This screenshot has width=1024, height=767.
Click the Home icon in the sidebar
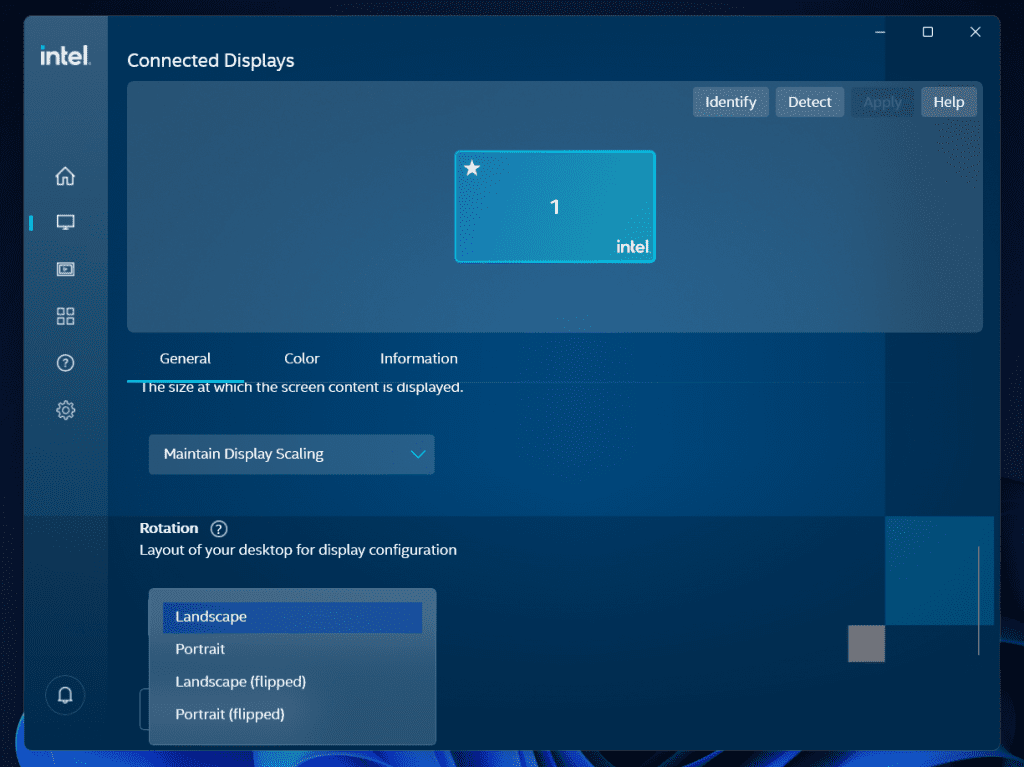coord(65,175)
